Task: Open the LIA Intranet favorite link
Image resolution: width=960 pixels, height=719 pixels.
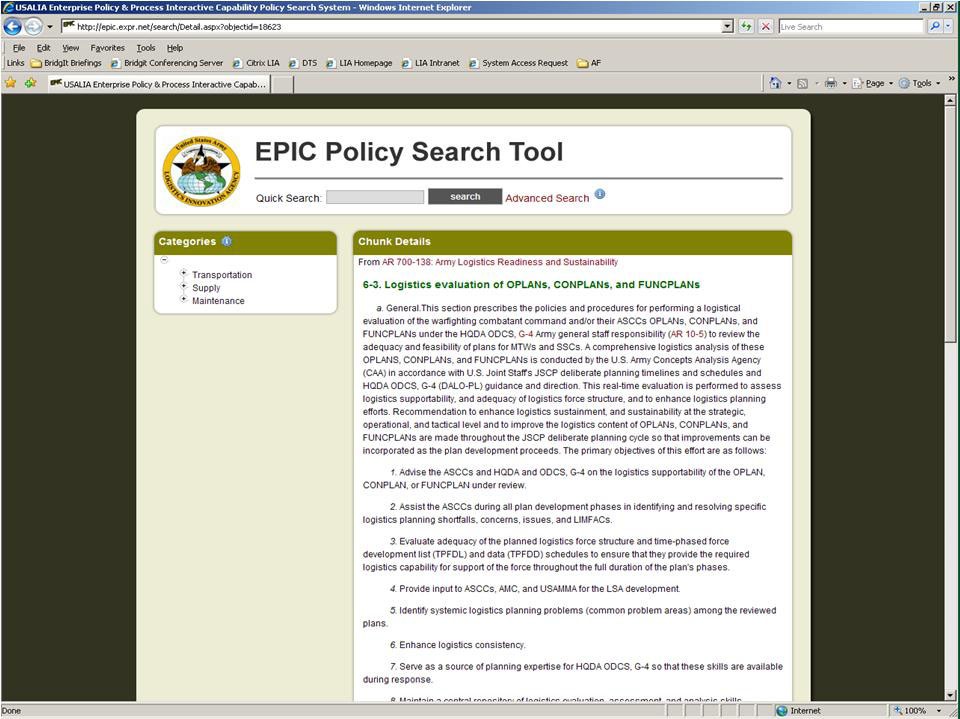Action: (x=430, y=63)
